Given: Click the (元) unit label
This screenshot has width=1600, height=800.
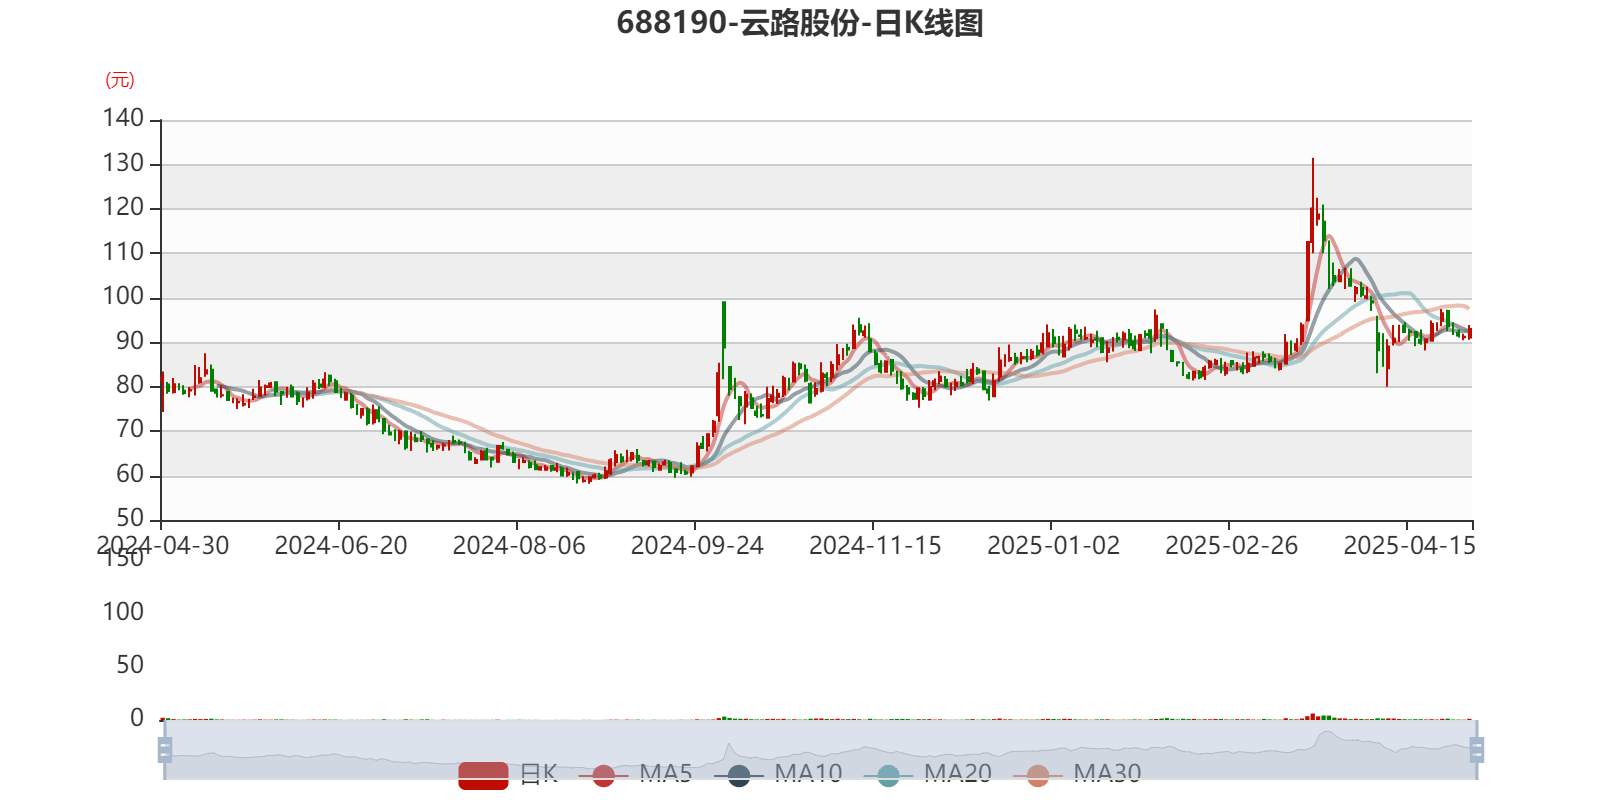Looking at the screenshot, I should [x=120, y=80].
